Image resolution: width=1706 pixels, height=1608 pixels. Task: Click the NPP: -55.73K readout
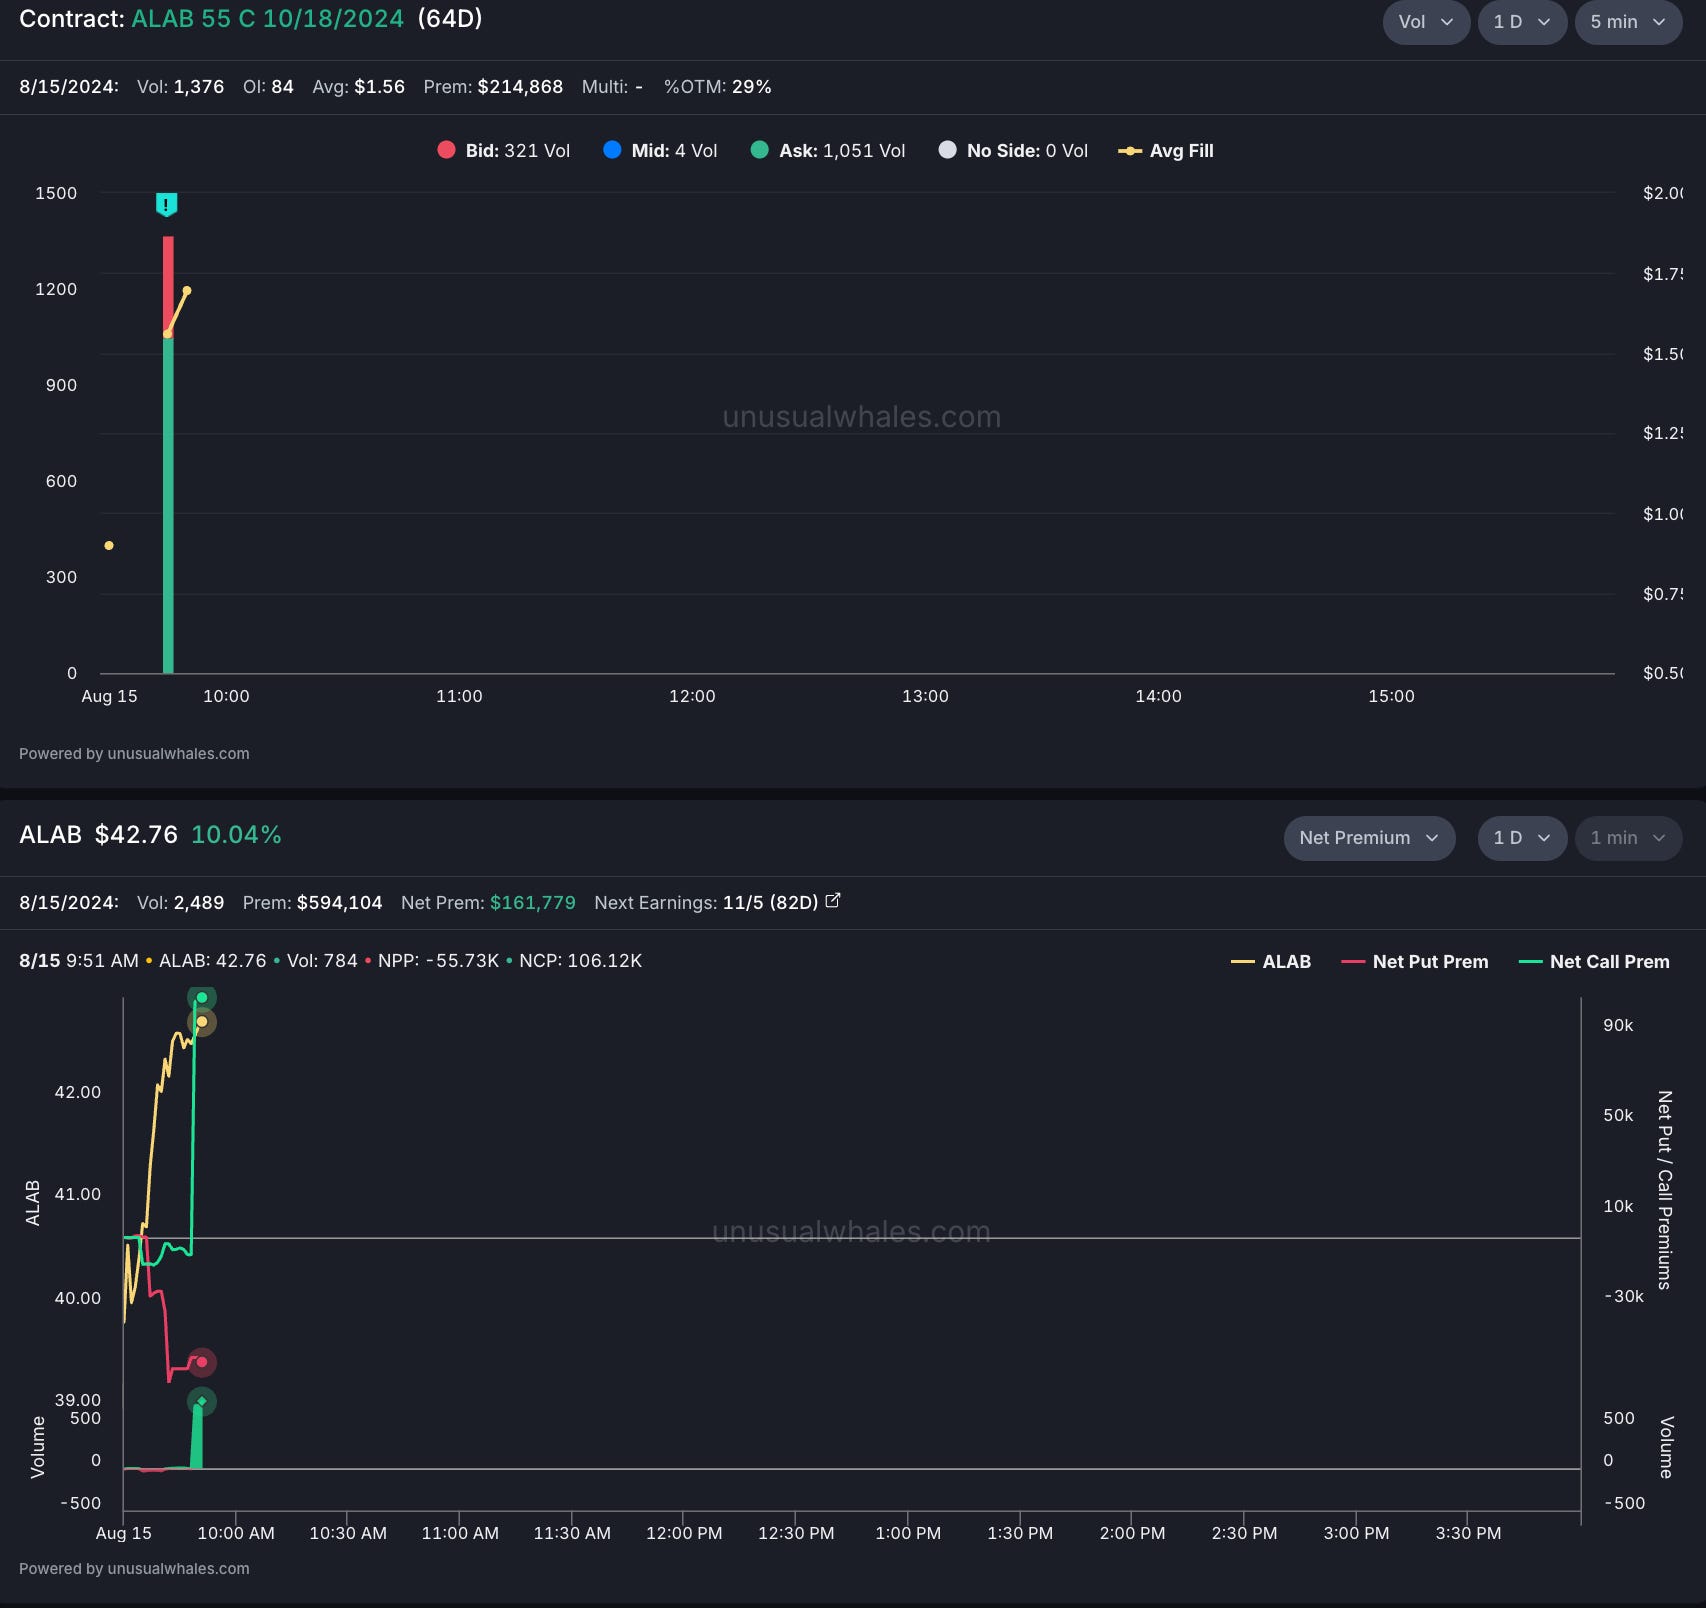click(438, 961)
